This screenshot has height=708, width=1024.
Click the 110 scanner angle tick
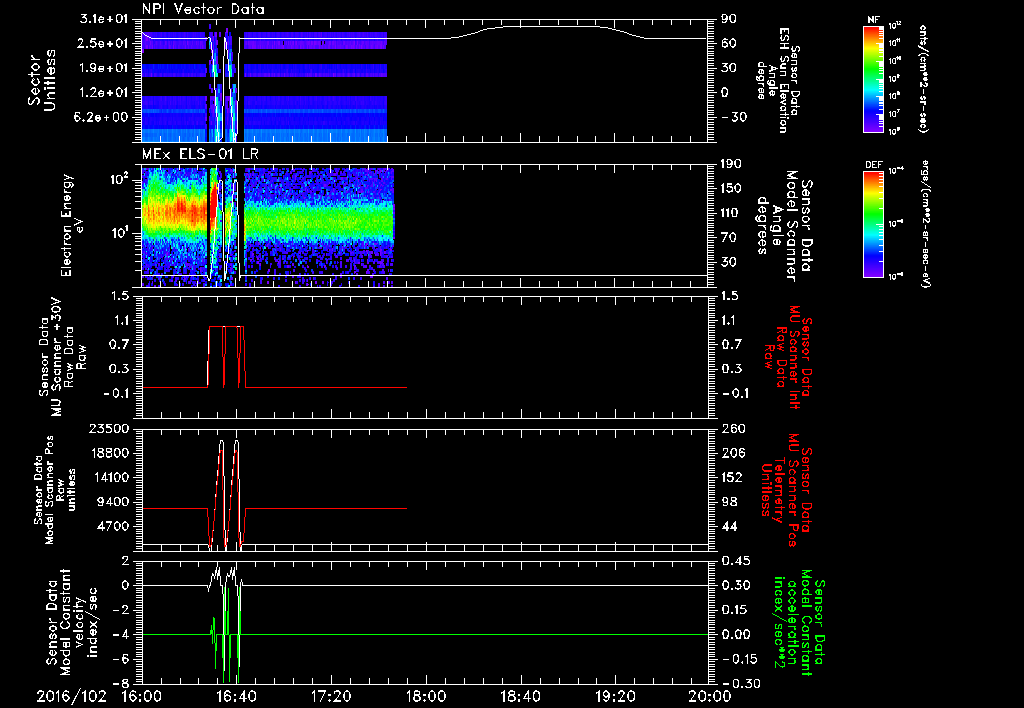click(731, 213)
